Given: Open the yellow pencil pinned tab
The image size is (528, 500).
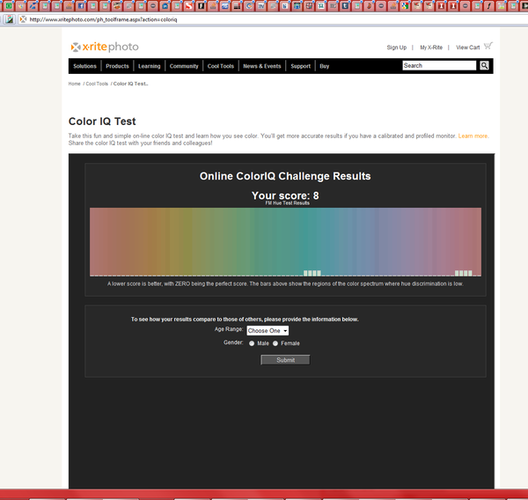Looking at the screenshot, I should [x=21, y=6].
